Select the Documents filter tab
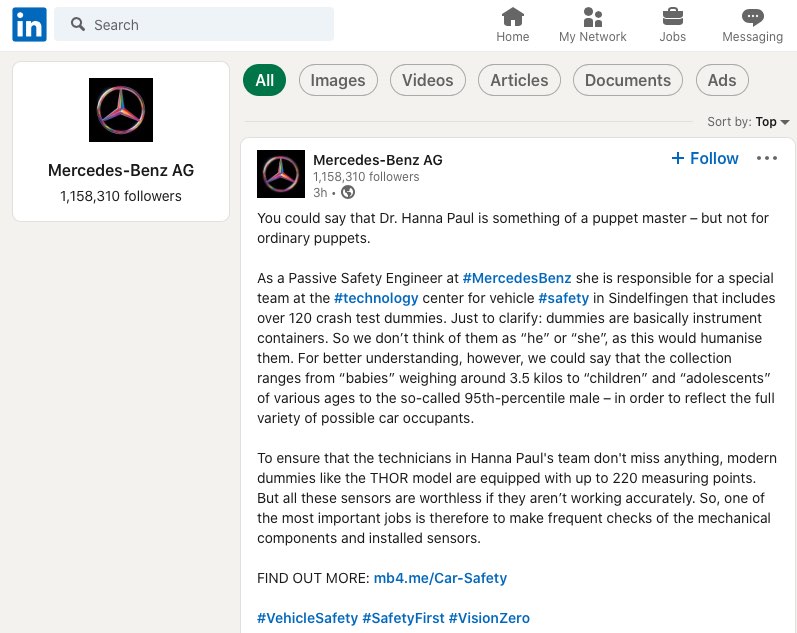Screen dimensions: 797x633 point(628,80)
